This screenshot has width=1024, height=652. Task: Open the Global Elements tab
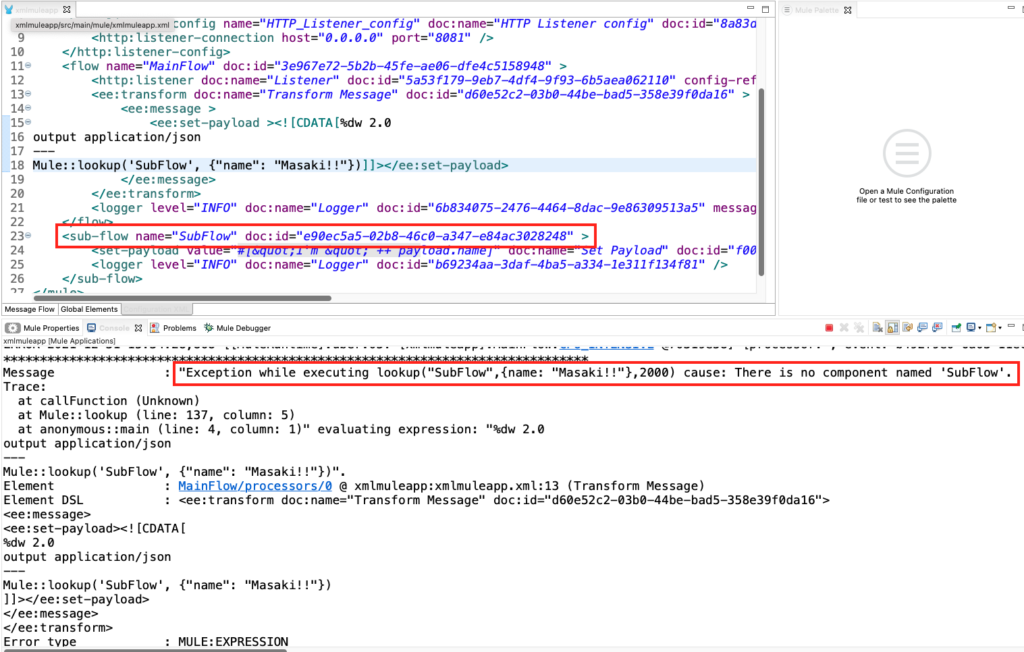coord(89,309)
